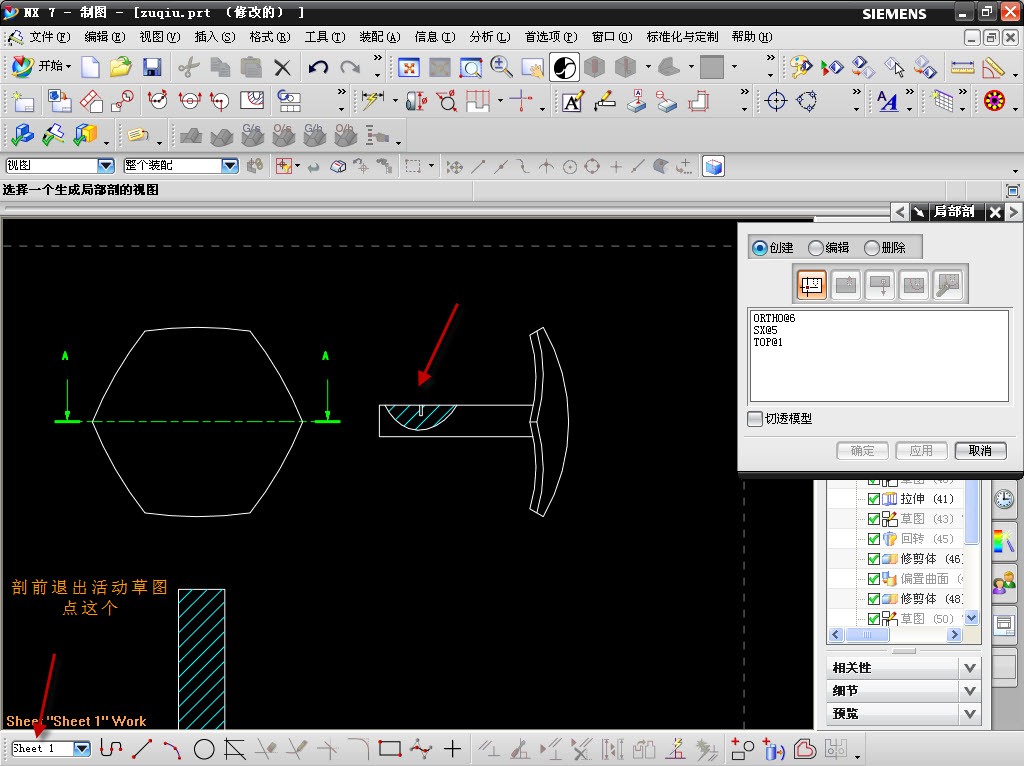
Task: Select the 删除 radio button
Action: click(x=873, y=248)
